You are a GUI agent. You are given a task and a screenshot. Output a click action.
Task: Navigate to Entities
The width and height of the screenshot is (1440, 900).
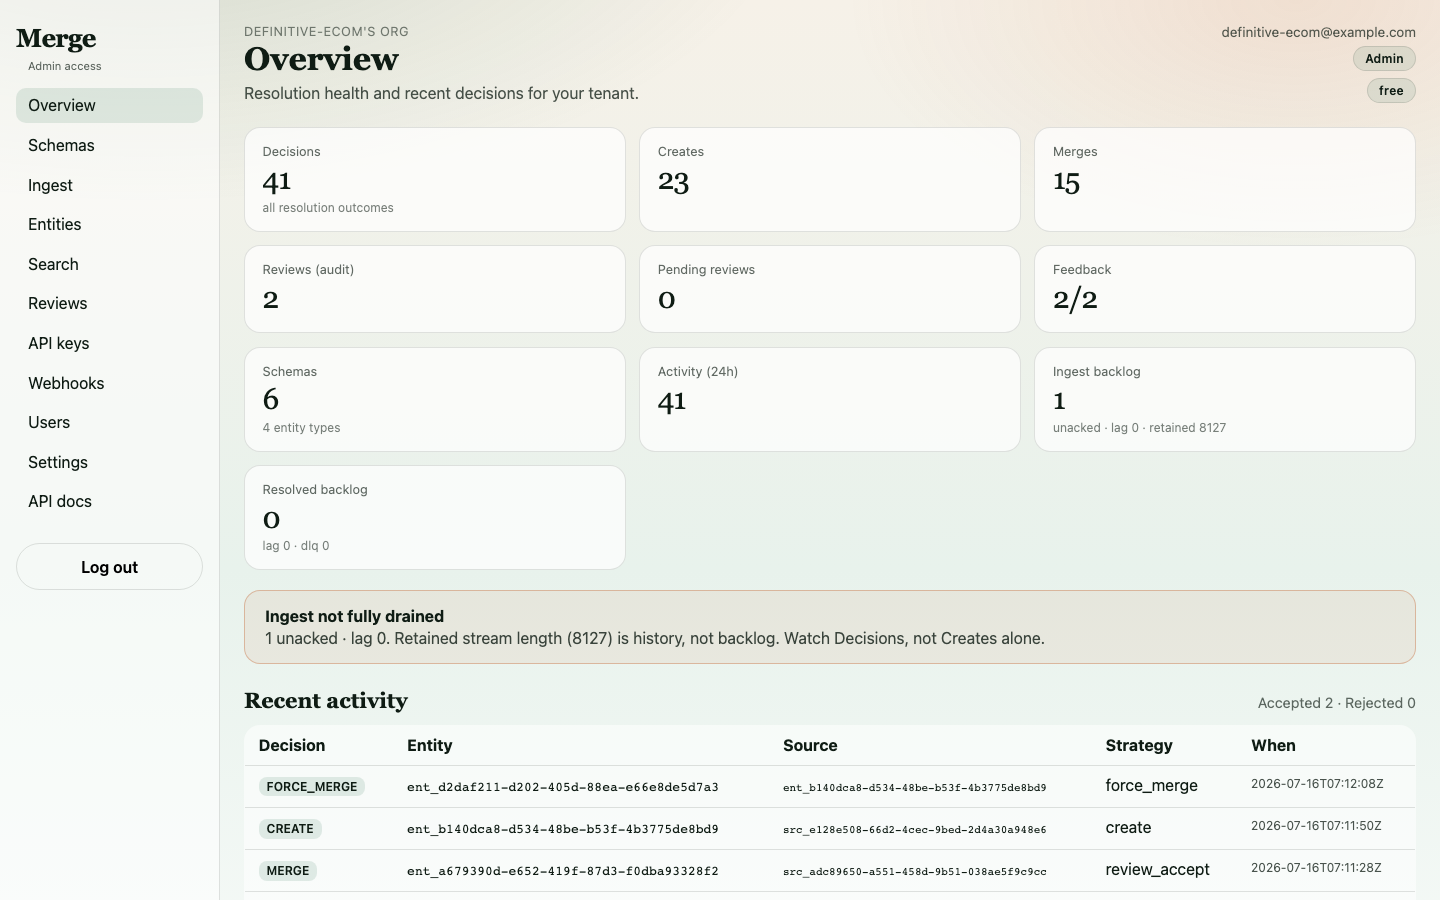pos(109,224)
